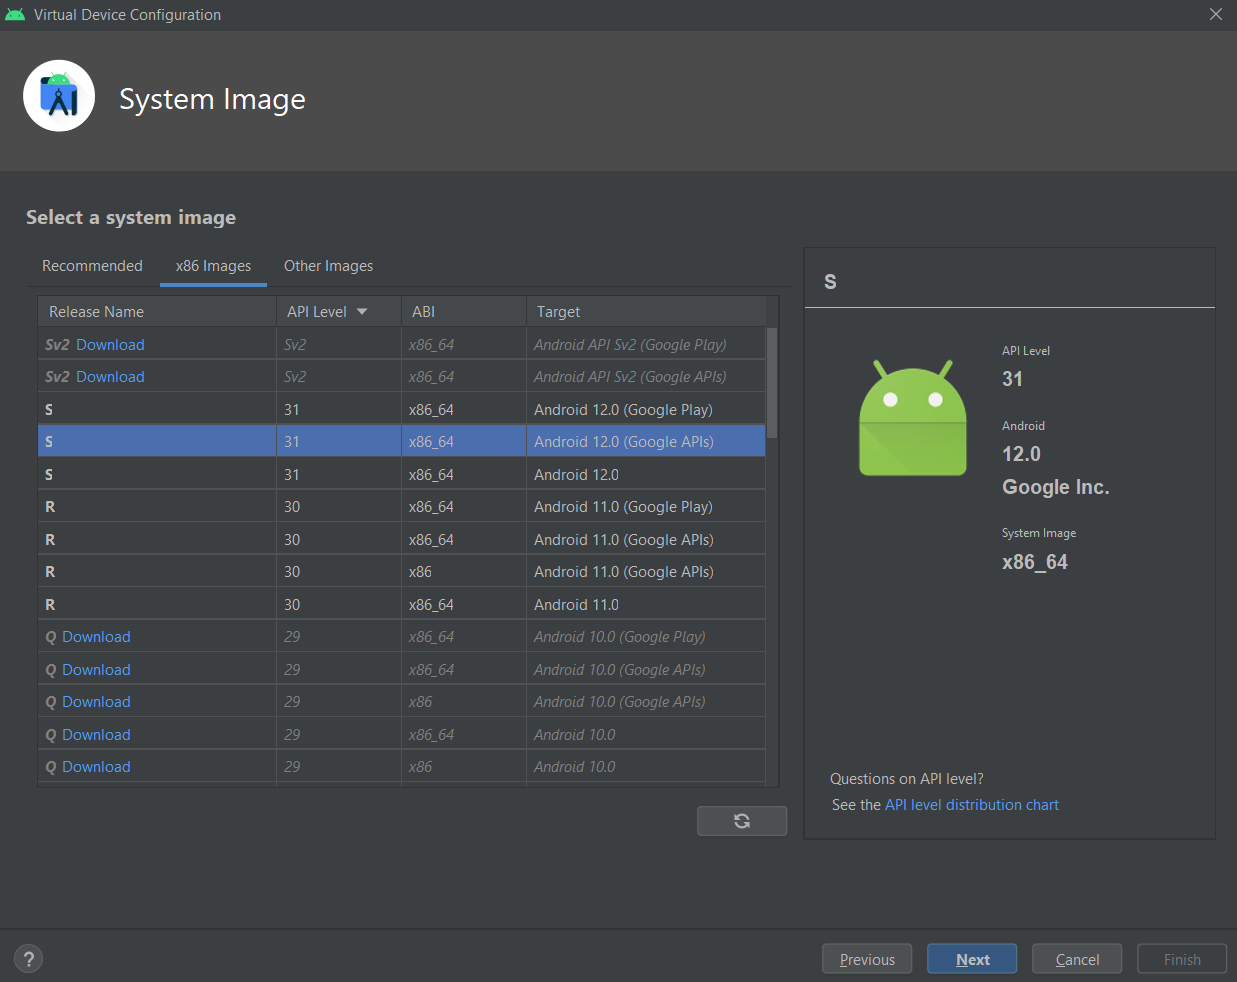The width and height of the screenshot is (1237, 982).
Task: Click the Target column header
Action: click(646, 312)
